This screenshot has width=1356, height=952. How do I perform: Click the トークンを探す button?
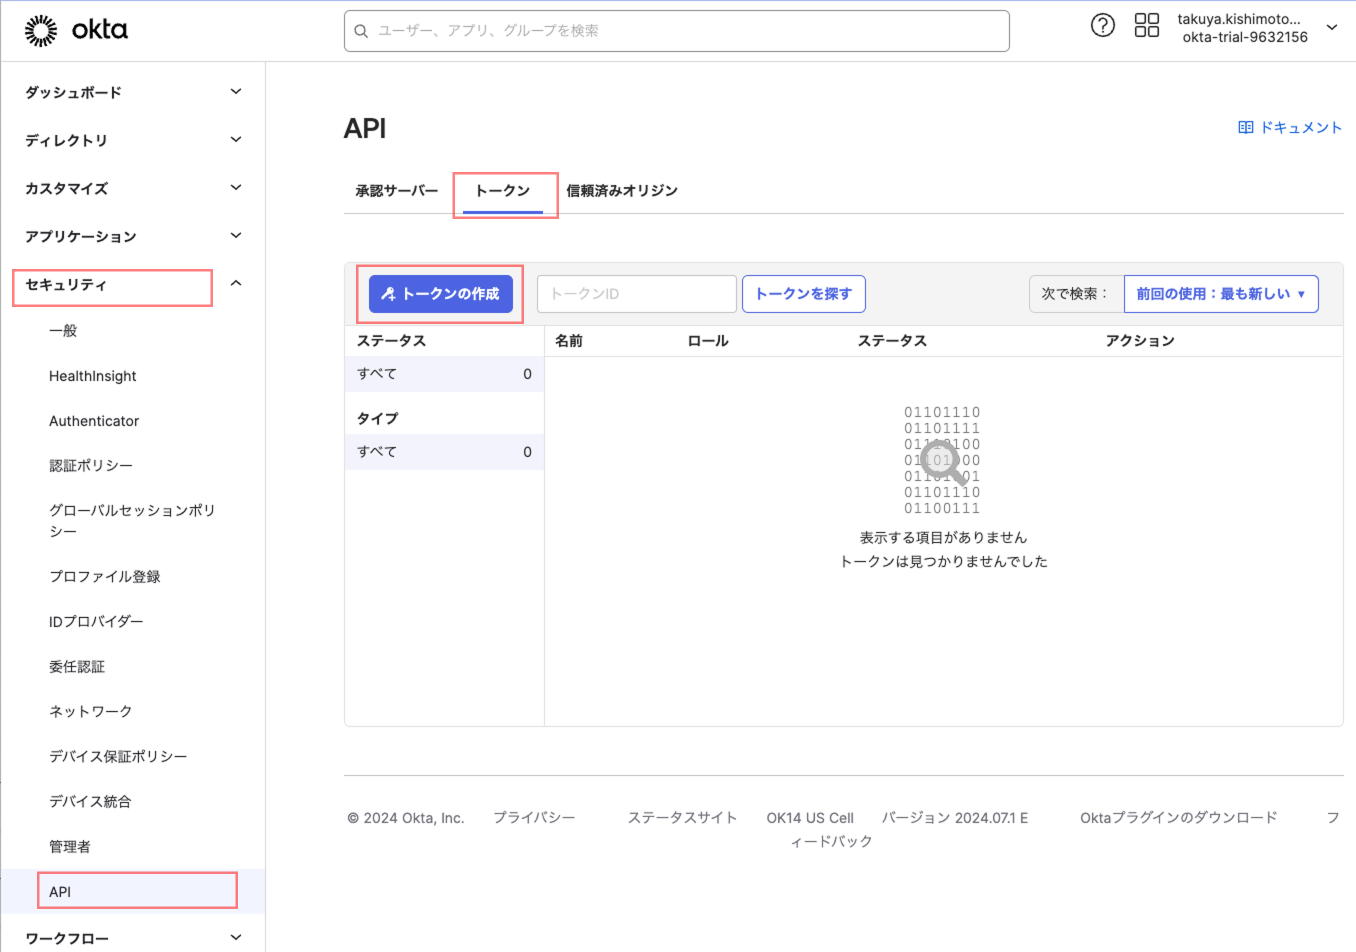click(803, 293)
